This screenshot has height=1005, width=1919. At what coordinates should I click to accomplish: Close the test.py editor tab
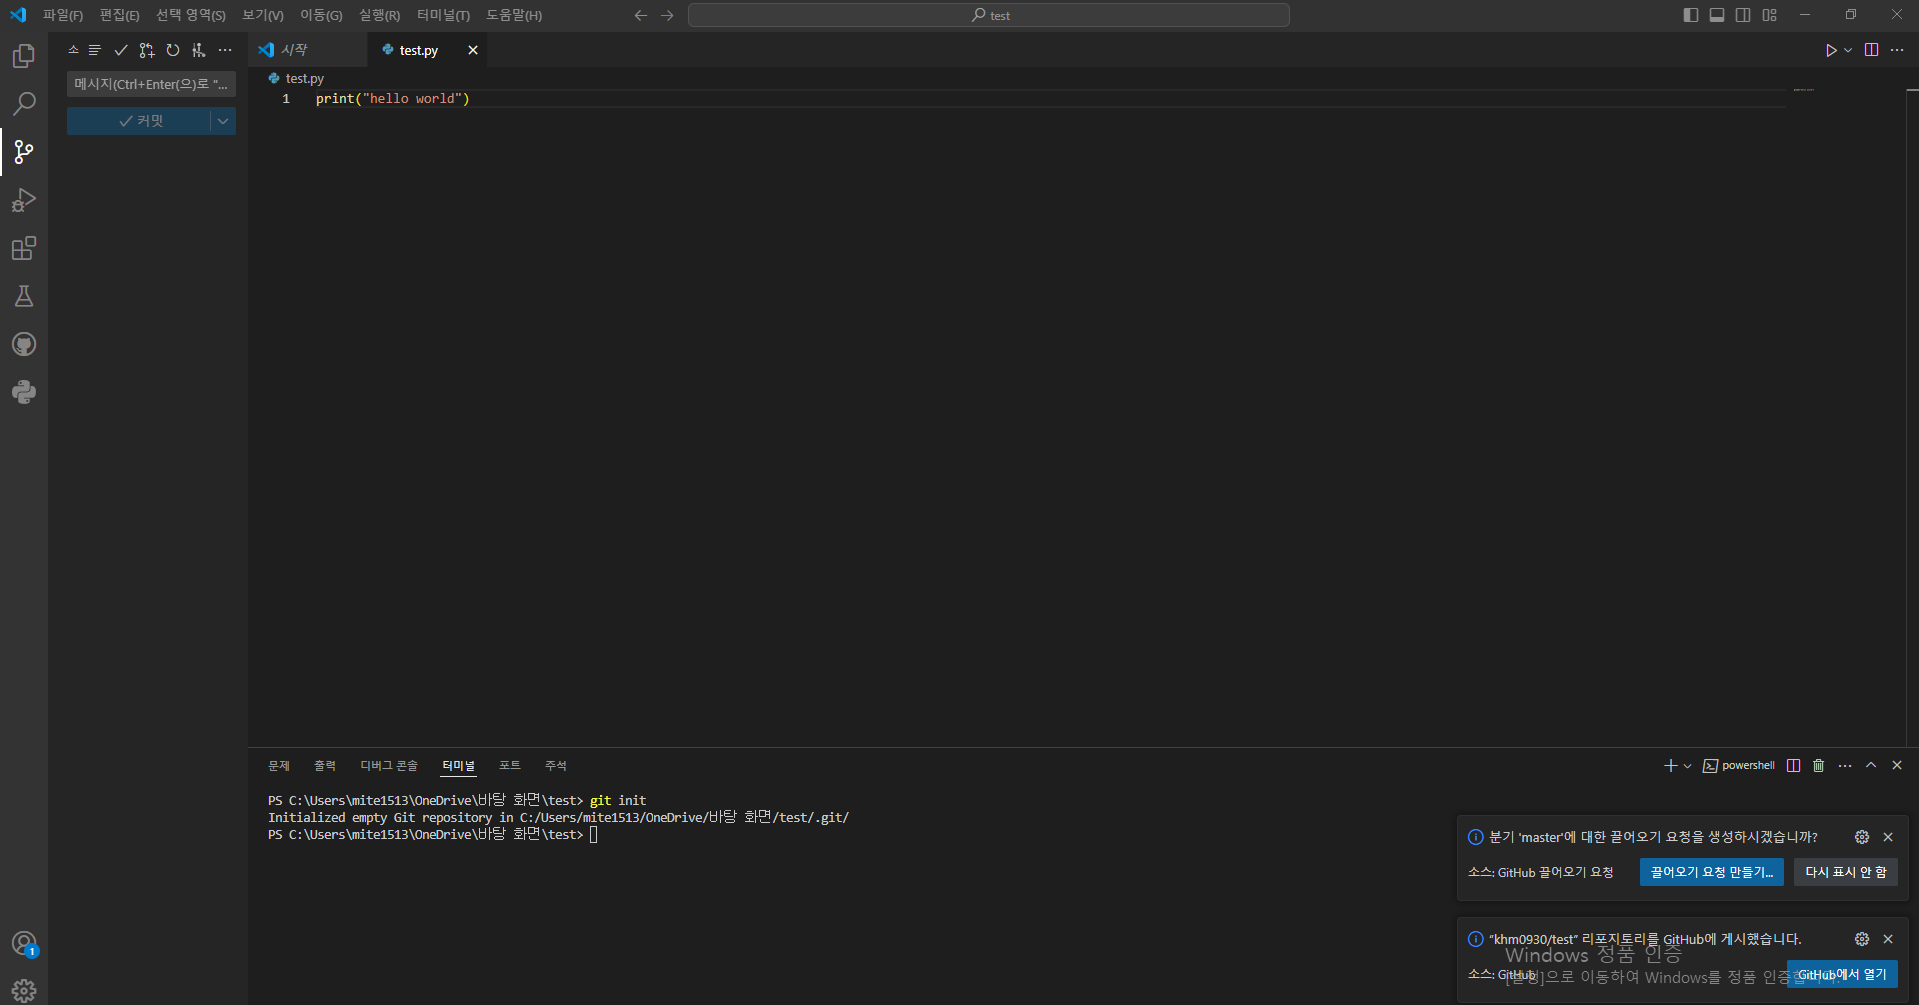coord(473,50)
